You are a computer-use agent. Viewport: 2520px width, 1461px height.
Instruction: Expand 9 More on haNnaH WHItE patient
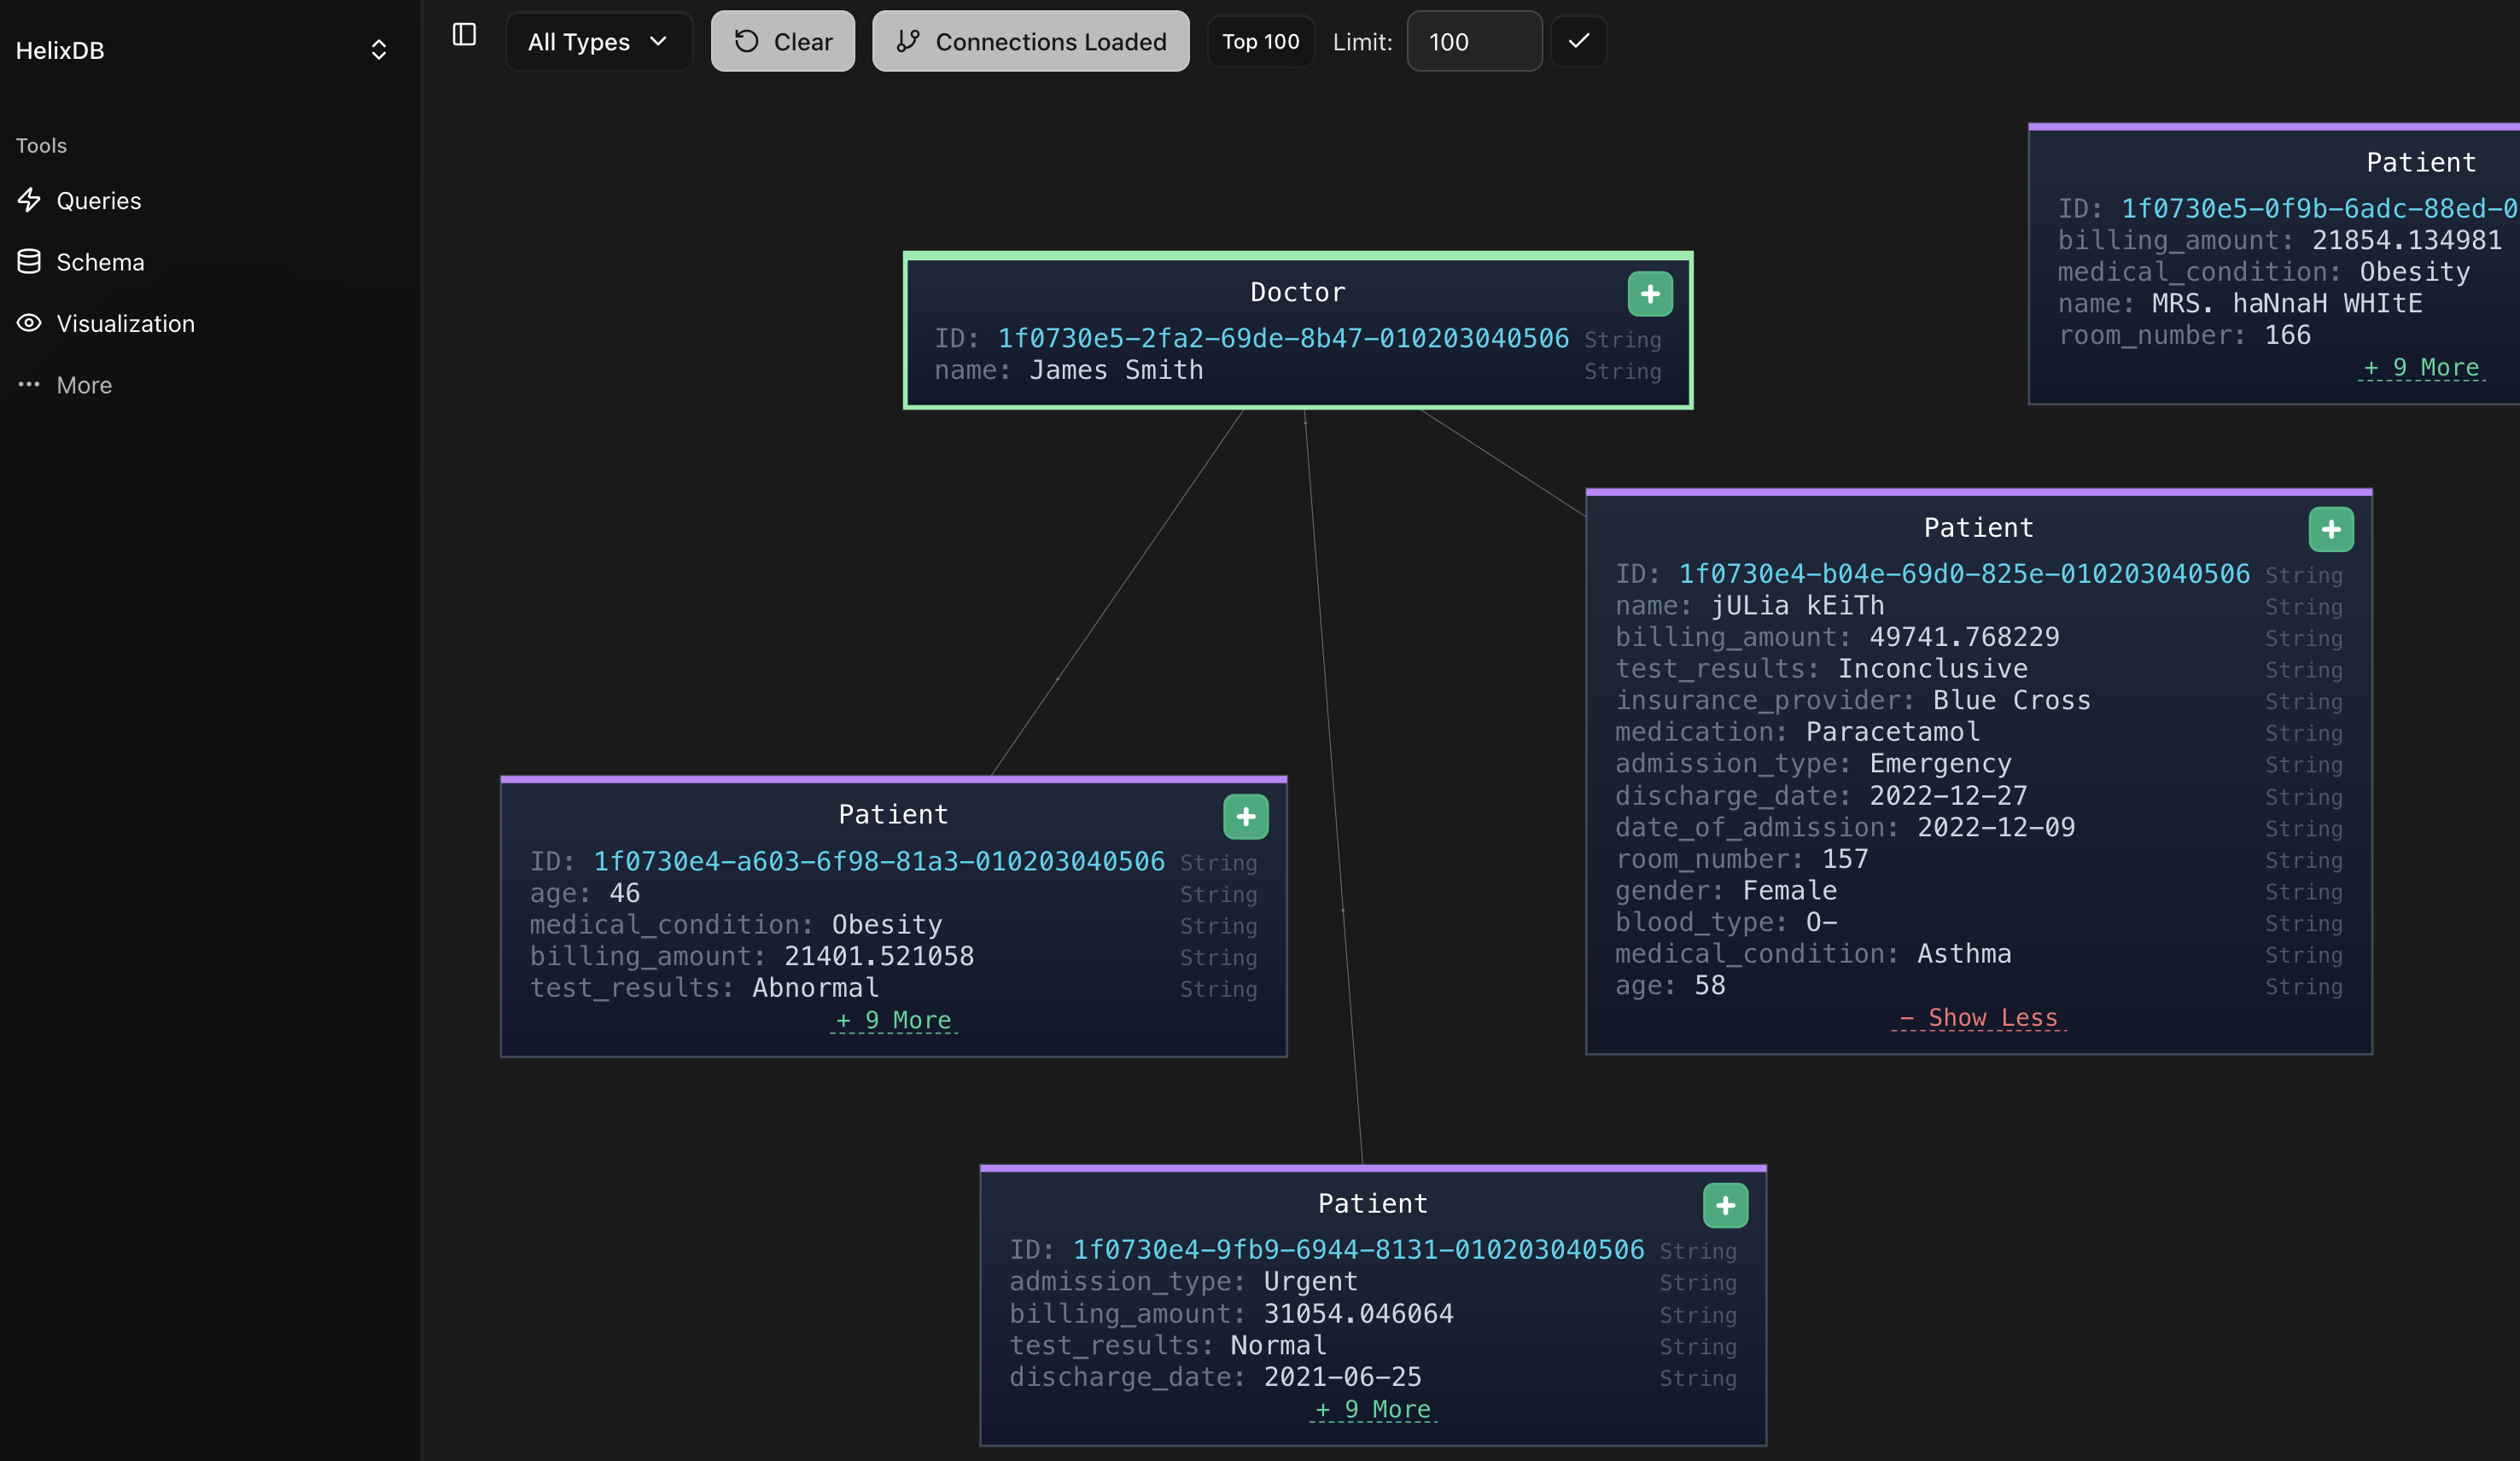[2420, 368]
